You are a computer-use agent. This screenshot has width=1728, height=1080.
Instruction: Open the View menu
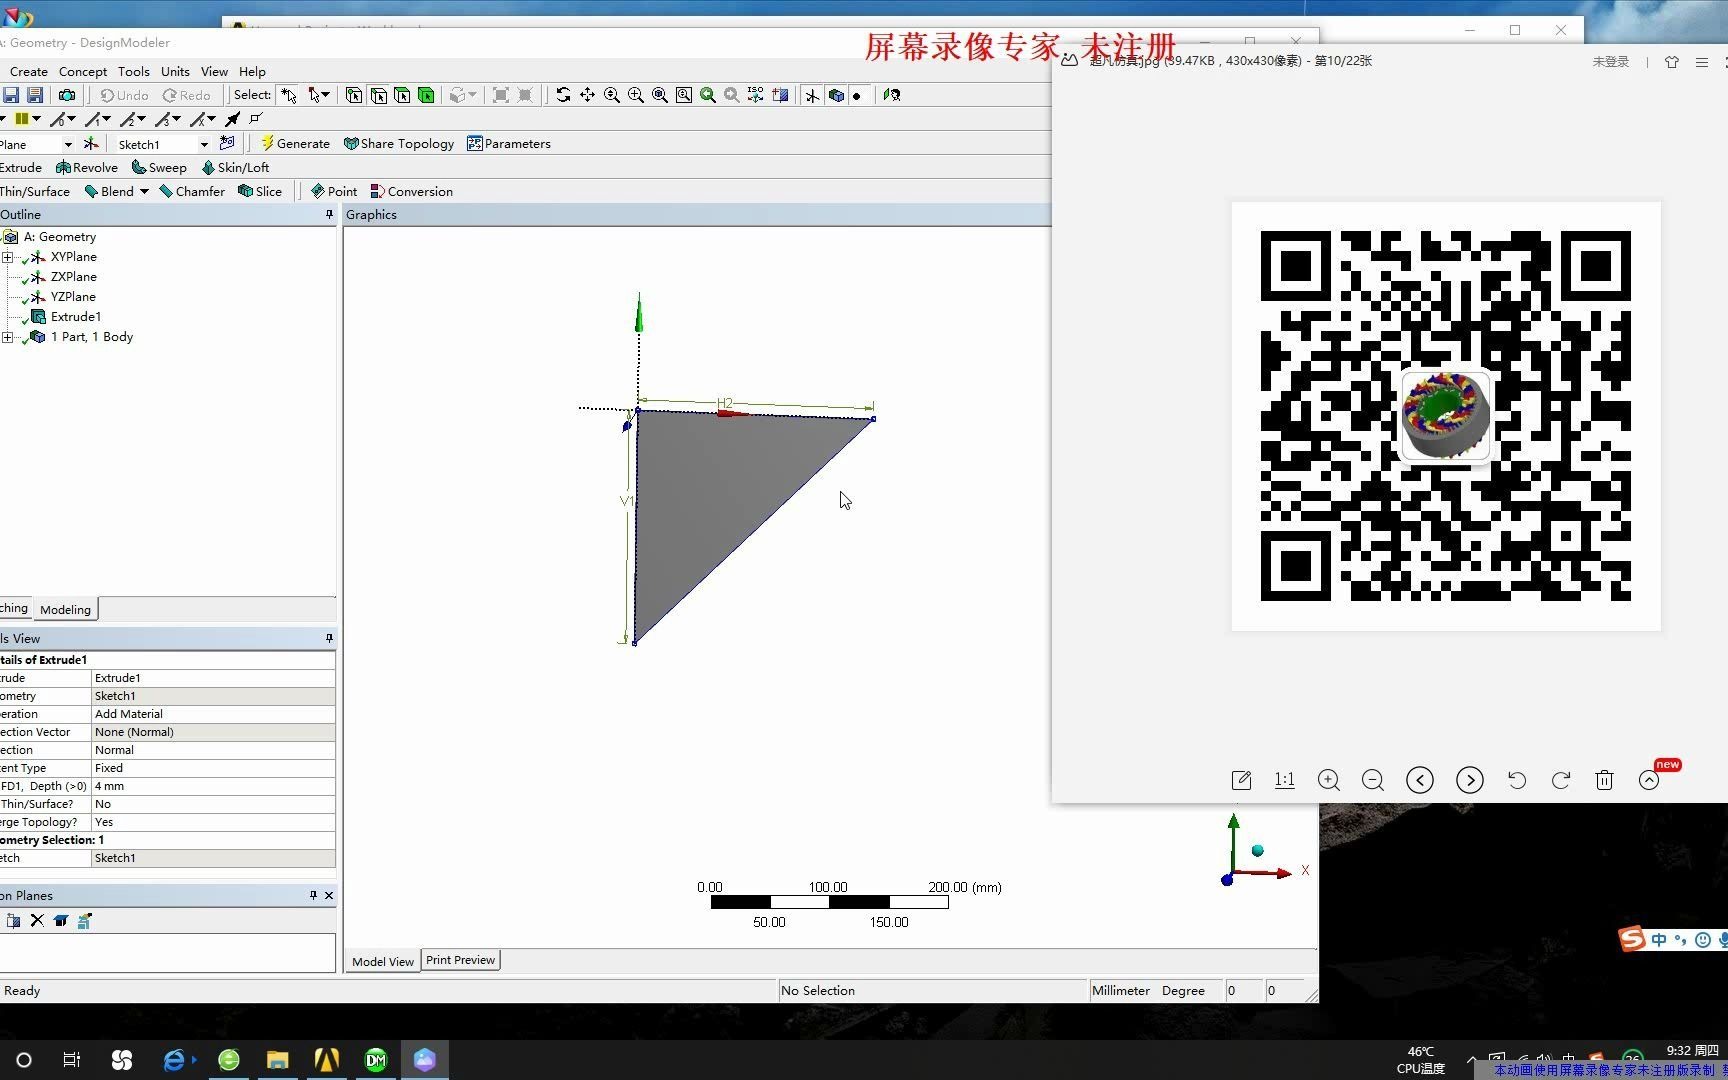point(214,71)
